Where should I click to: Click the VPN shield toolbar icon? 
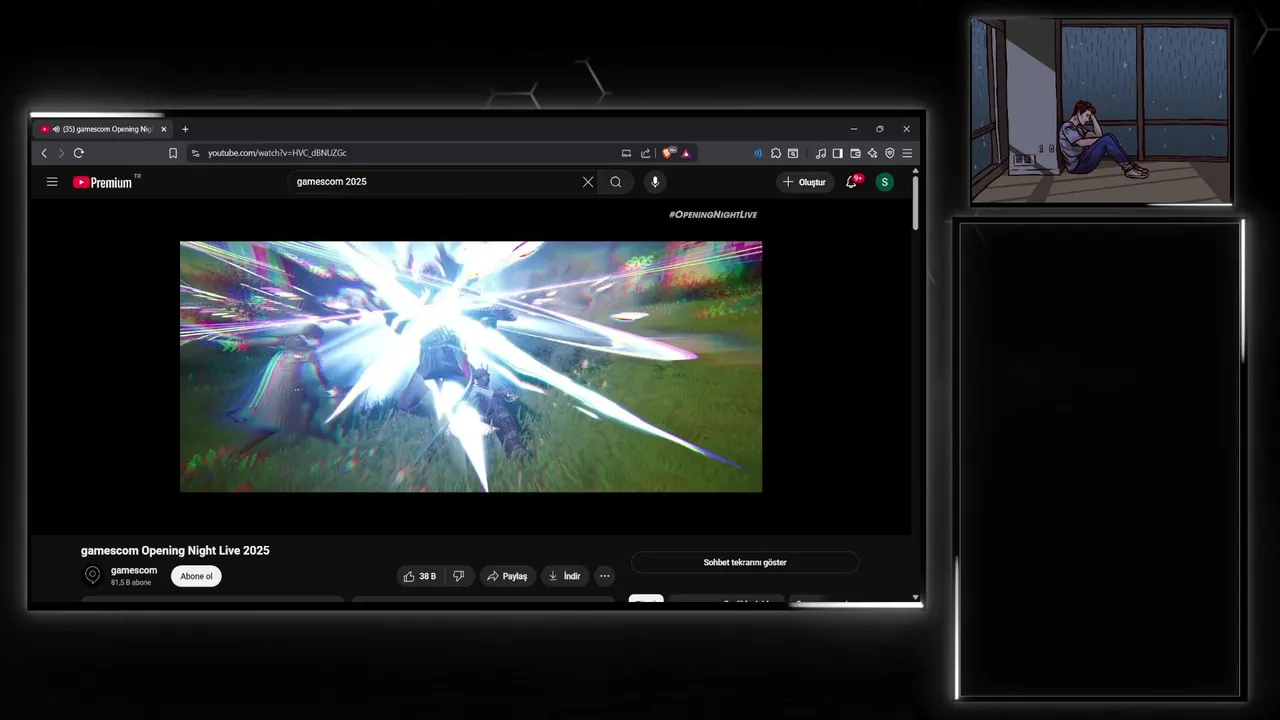point(889,153)
